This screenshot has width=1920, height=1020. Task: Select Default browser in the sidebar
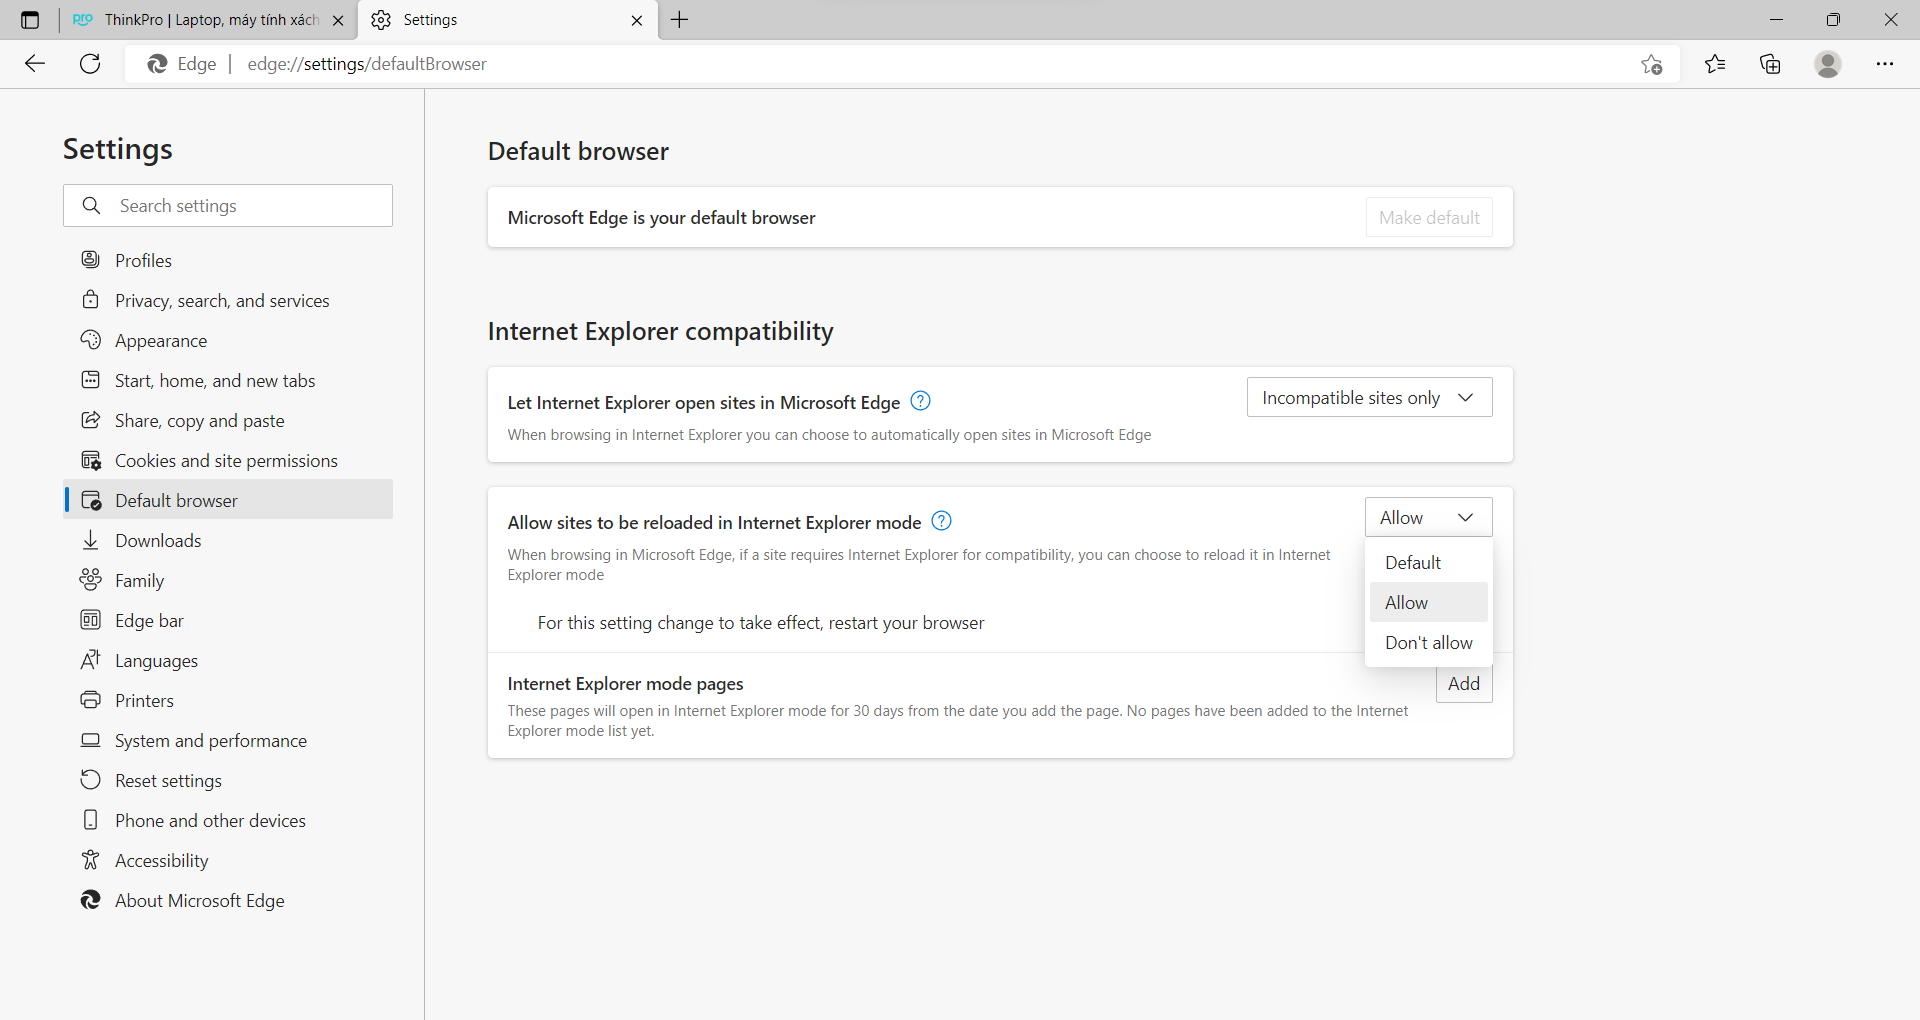click(228, 500)
